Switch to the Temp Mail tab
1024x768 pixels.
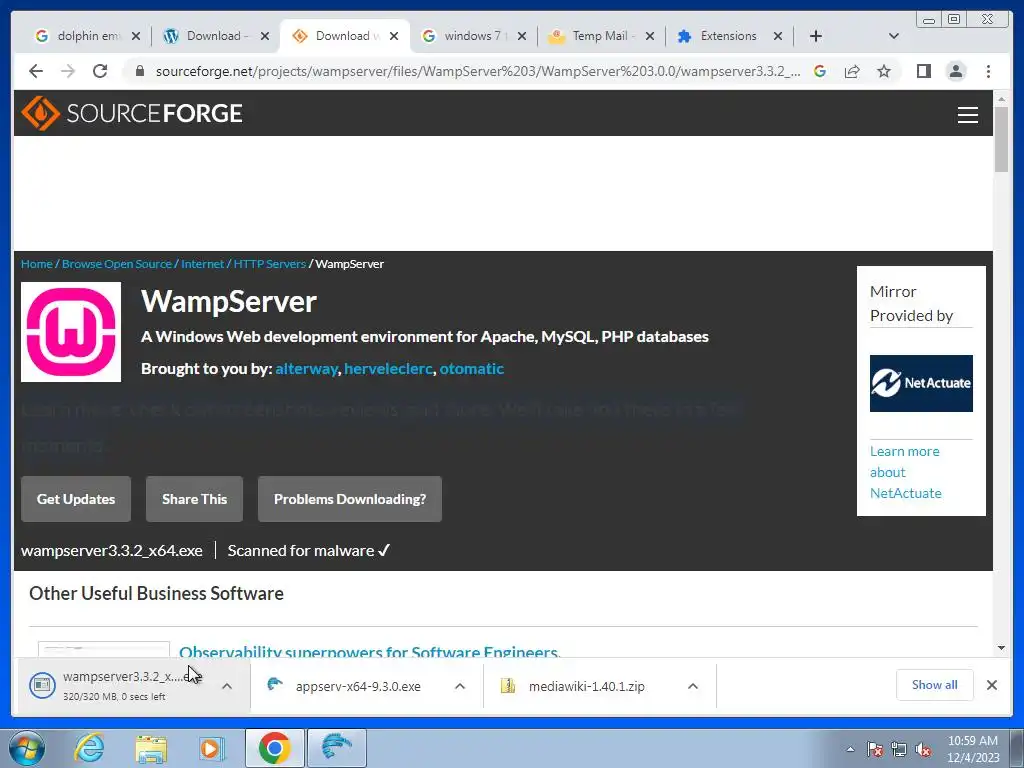(601, 36)
